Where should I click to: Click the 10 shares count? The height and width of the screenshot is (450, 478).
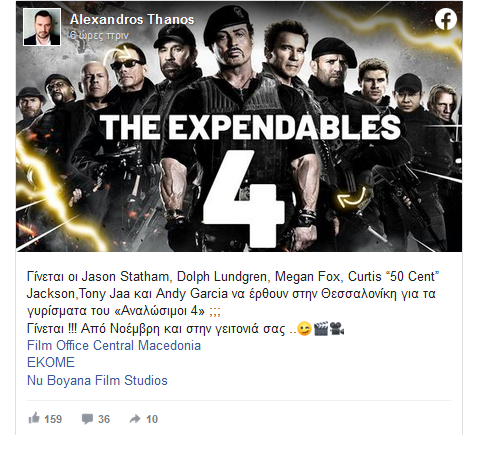tap(152, 419)
